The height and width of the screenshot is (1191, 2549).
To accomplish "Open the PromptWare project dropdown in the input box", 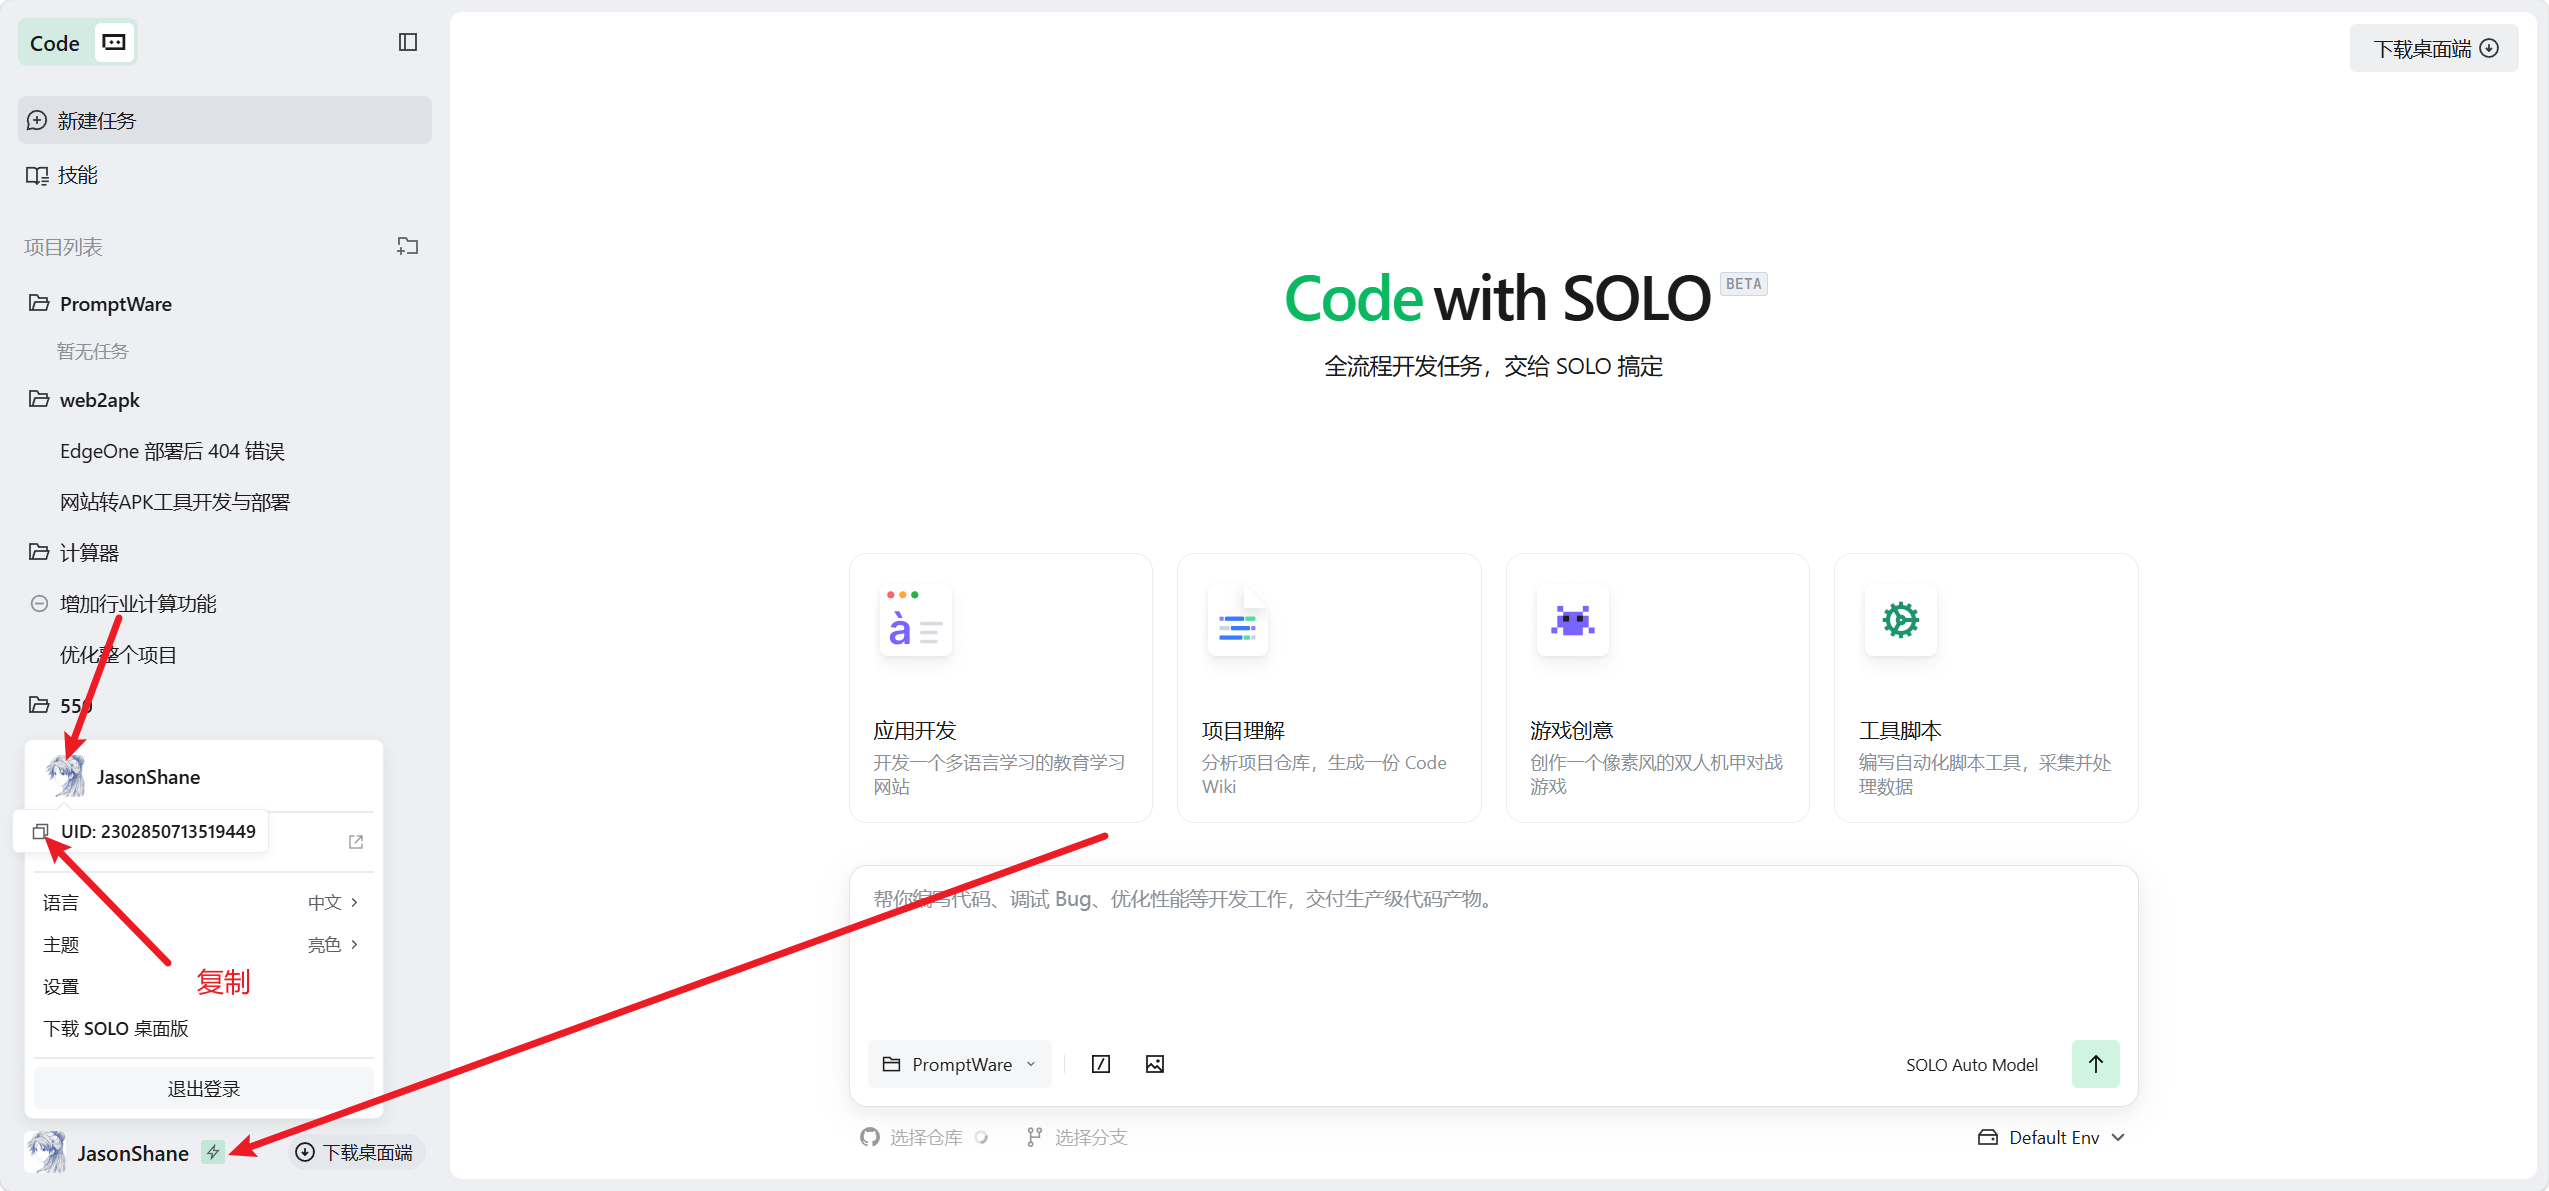I will click(x=959, y=1064).
